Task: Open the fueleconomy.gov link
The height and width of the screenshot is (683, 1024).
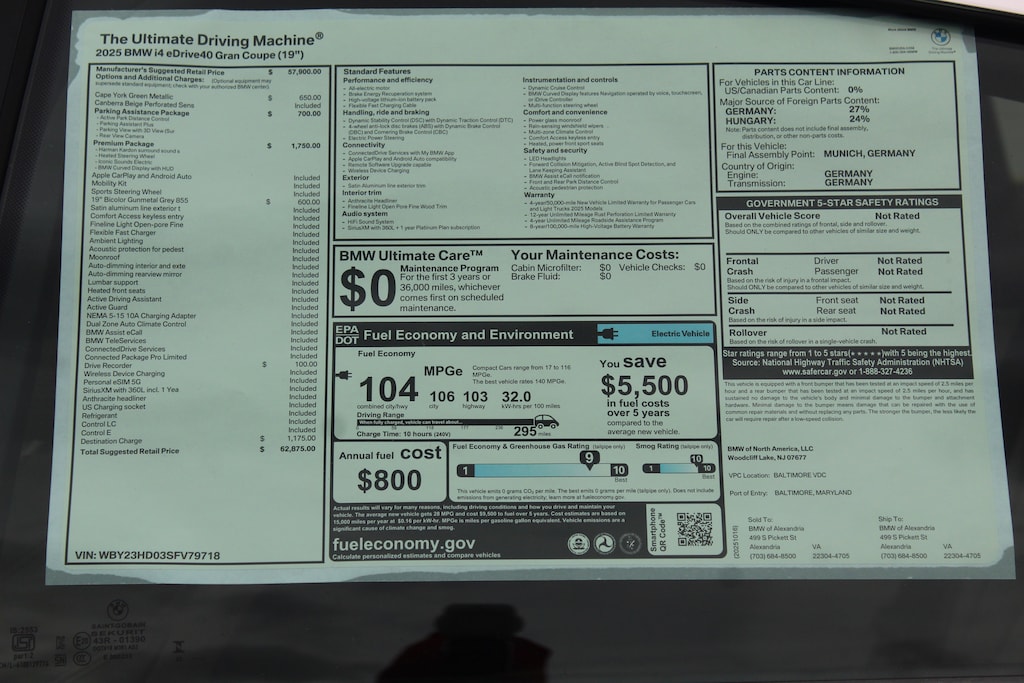Action: click(402, 545)
